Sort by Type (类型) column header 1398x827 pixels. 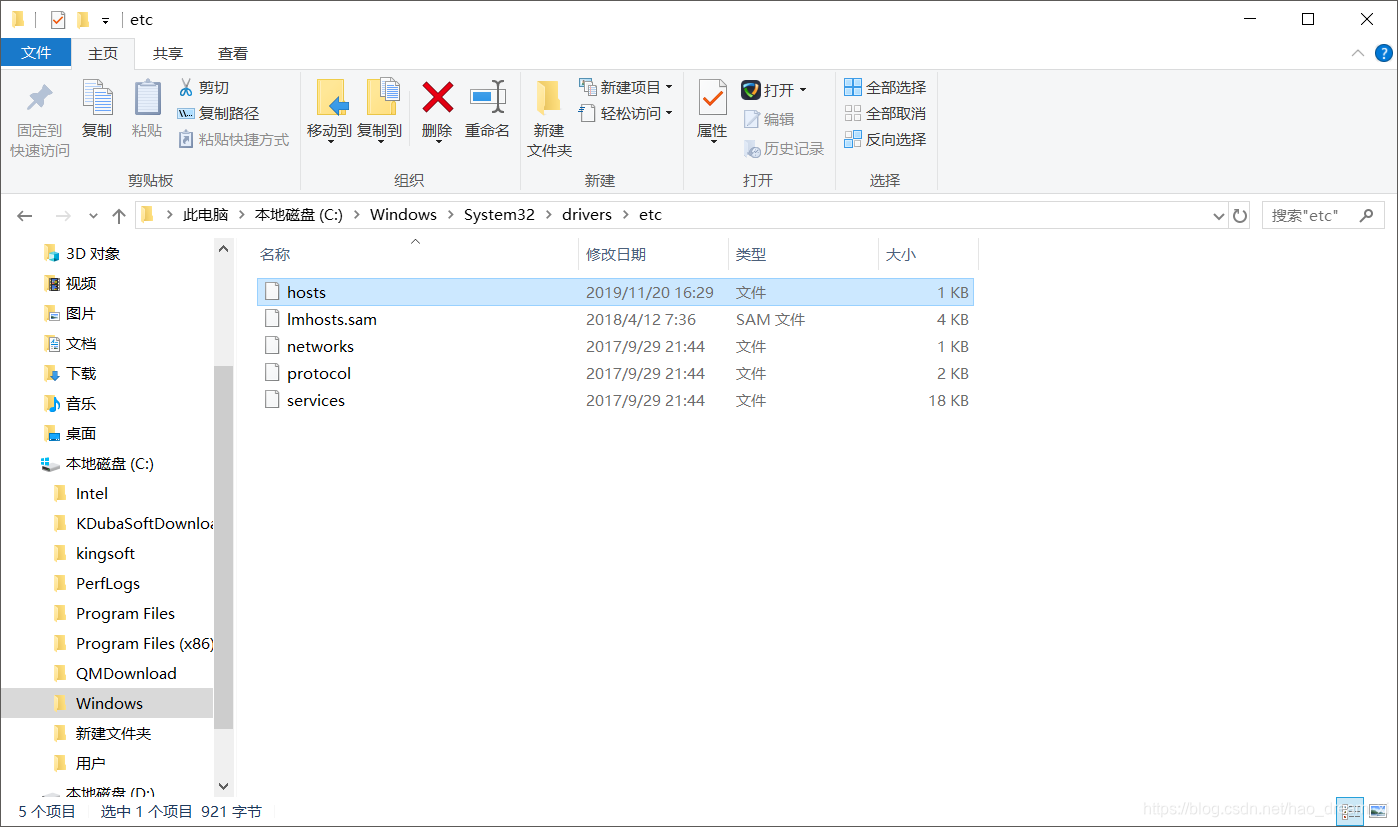coord(803,255)
